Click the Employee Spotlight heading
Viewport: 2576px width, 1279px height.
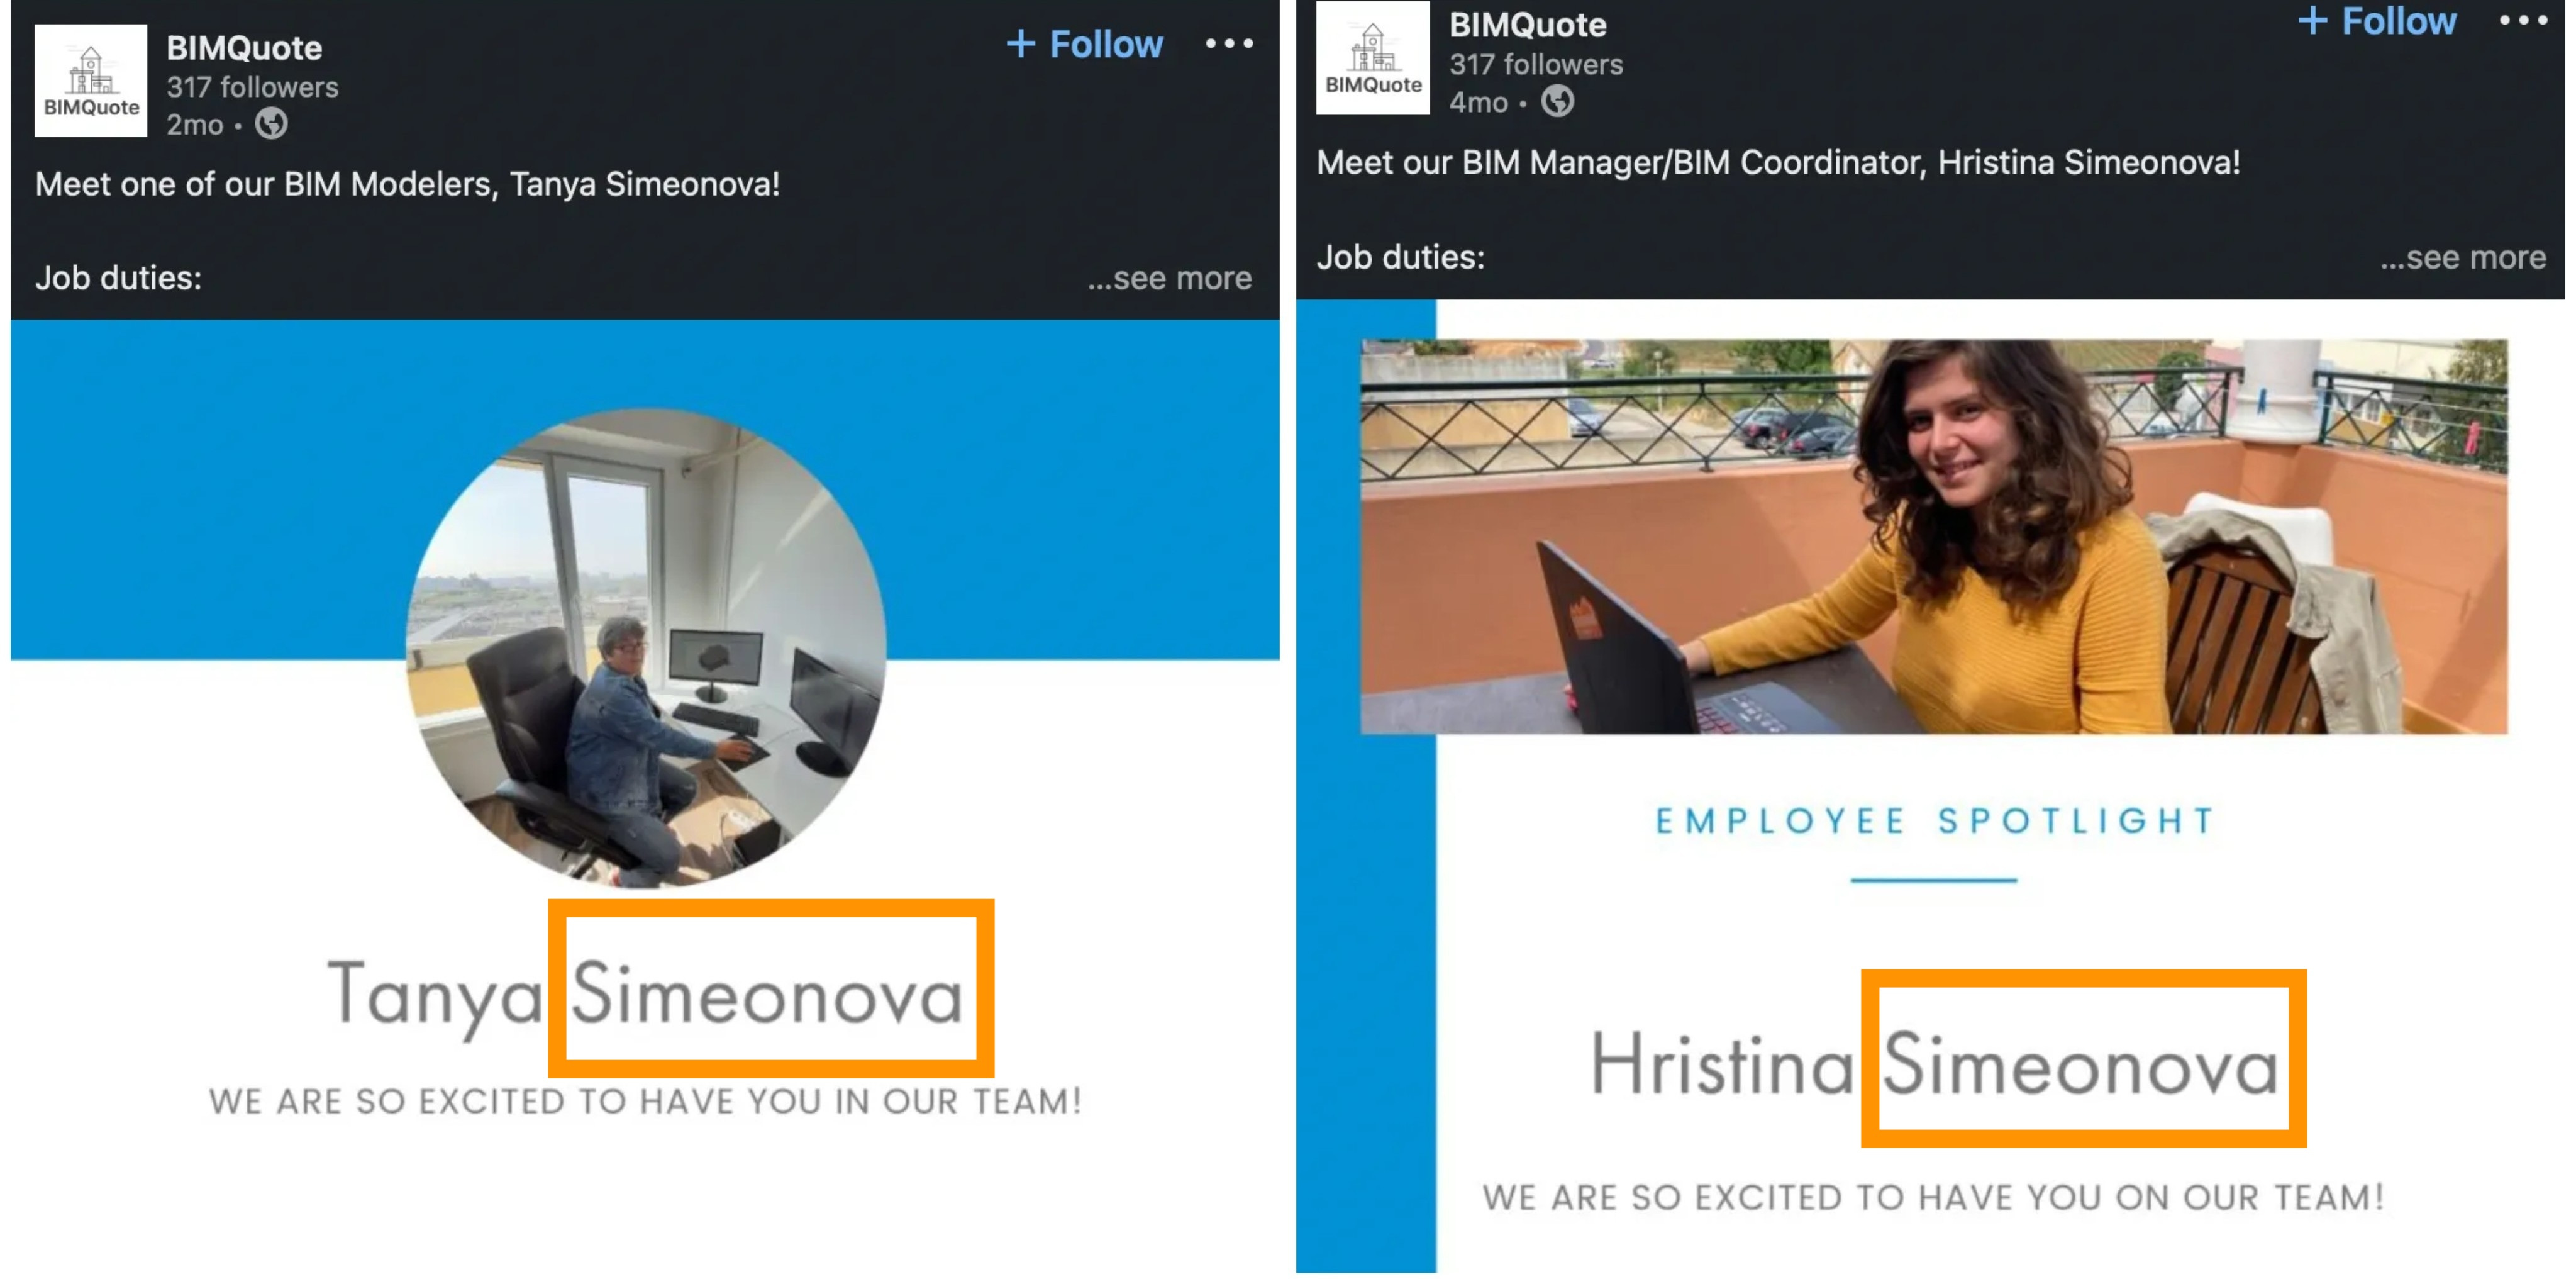pos(1934,821)
